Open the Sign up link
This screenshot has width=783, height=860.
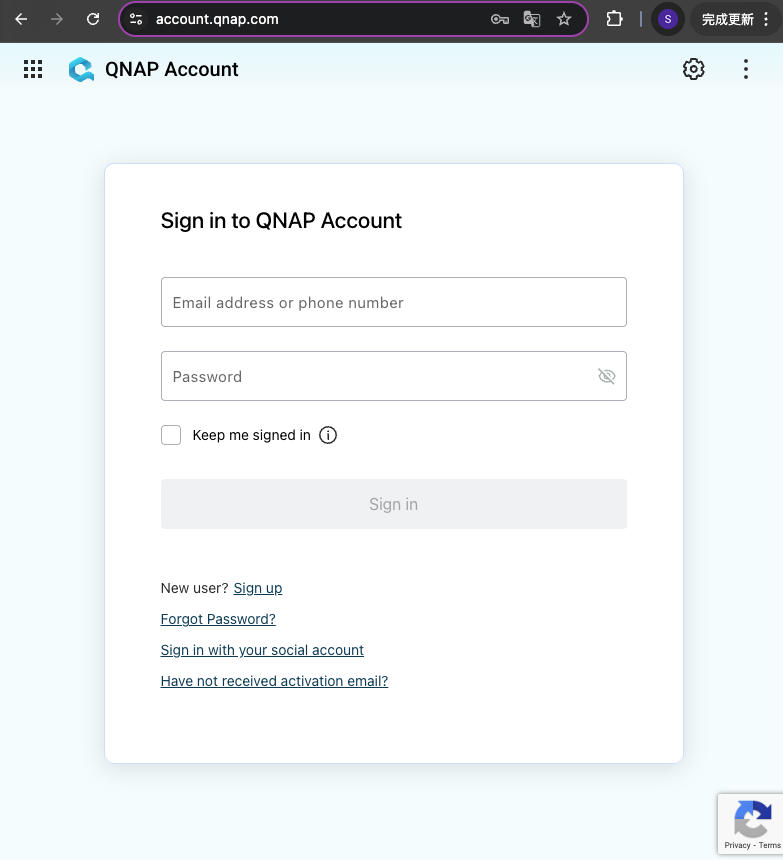click(258, 588)
